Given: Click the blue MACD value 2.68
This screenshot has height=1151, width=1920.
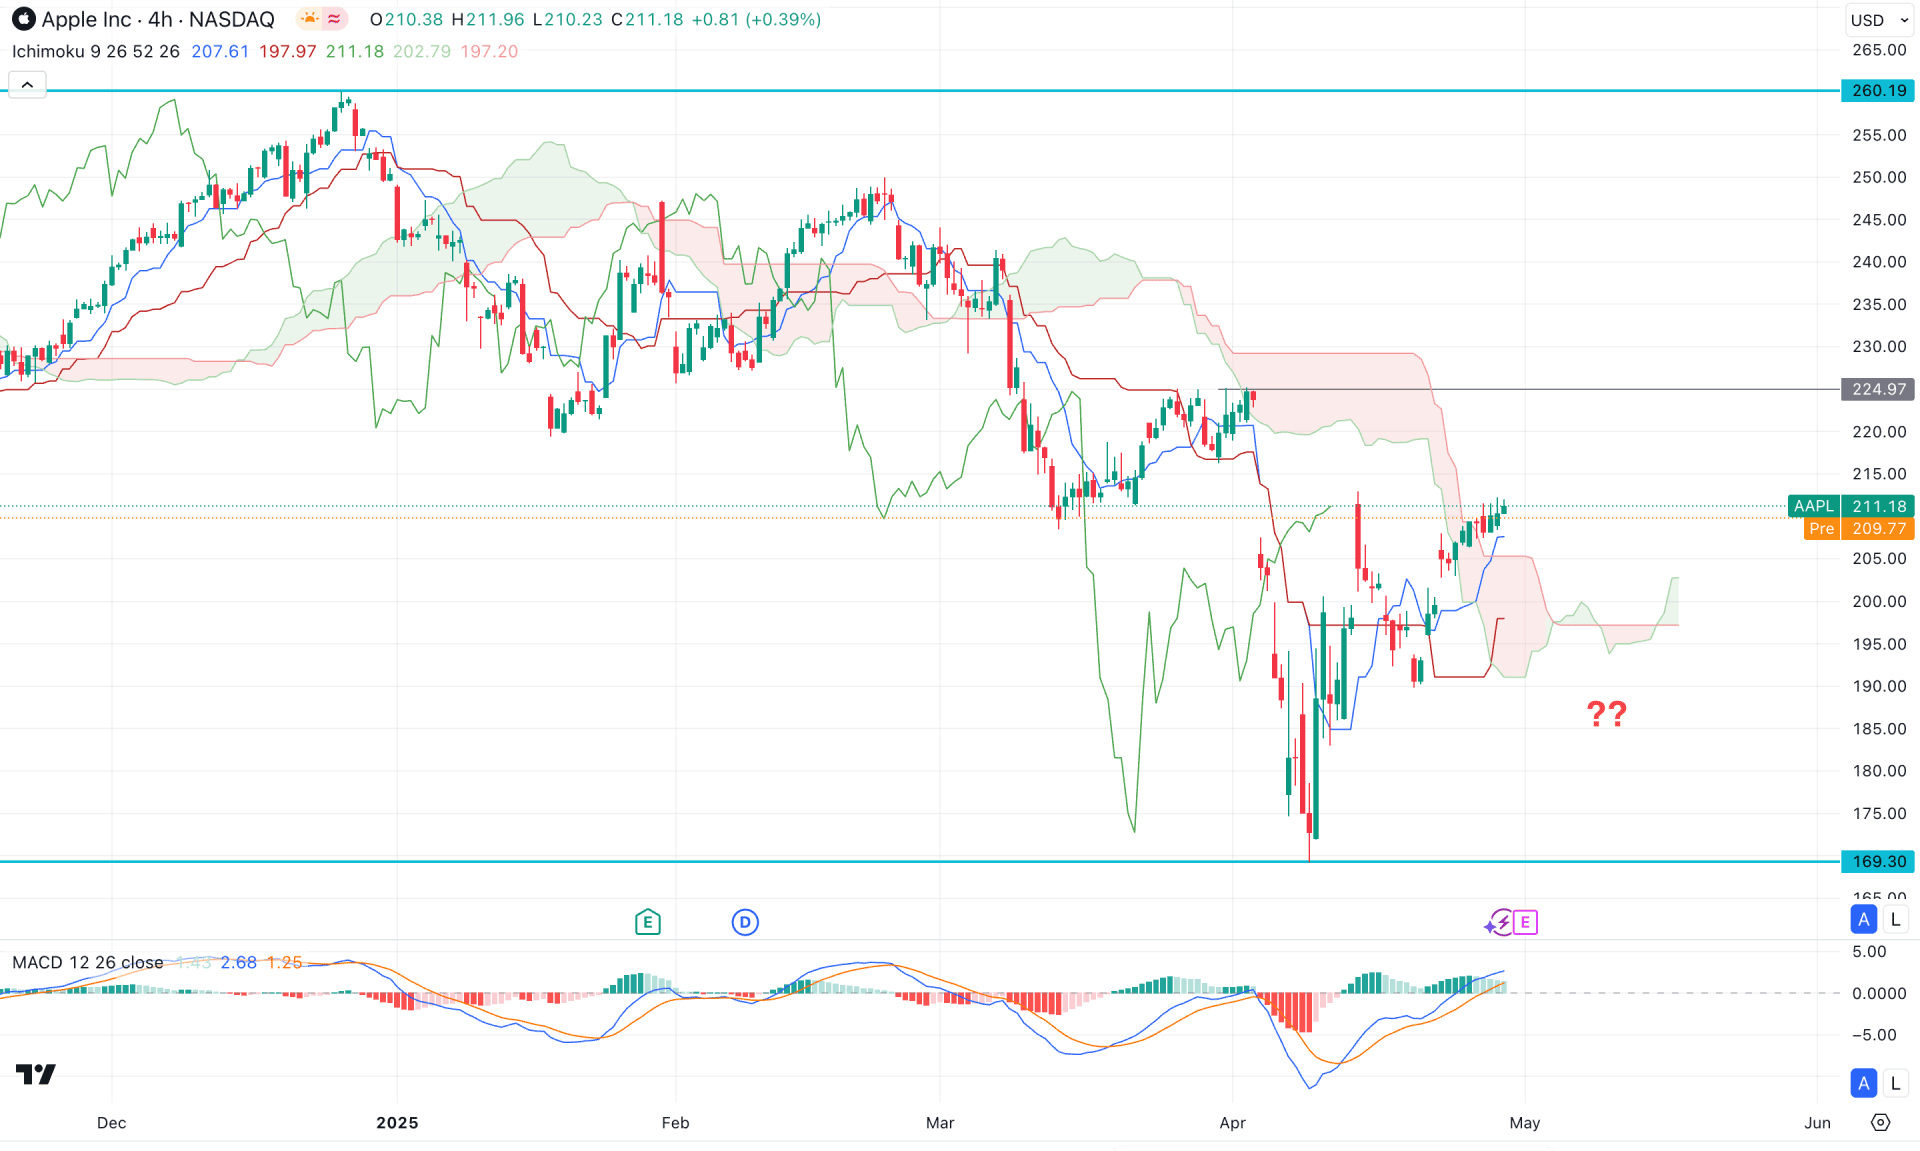Looking at the screenshot, I should [x=239, y=962].
